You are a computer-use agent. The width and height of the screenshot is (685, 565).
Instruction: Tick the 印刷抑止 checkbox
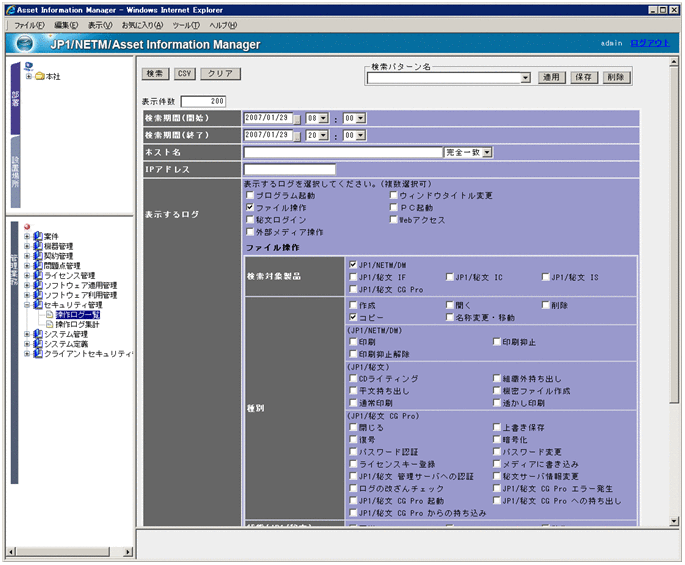click(x=497, y=341)
